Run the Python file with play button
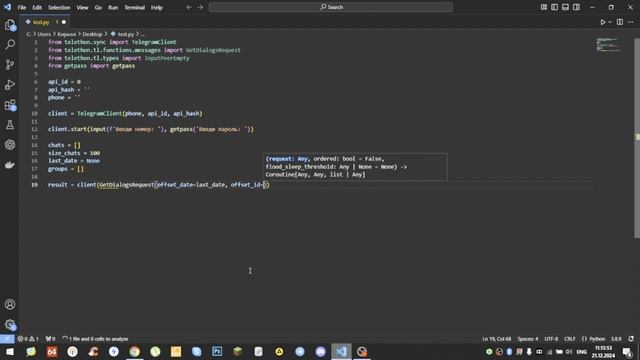This screenshot has height=360, width=640. pos(602,22)
